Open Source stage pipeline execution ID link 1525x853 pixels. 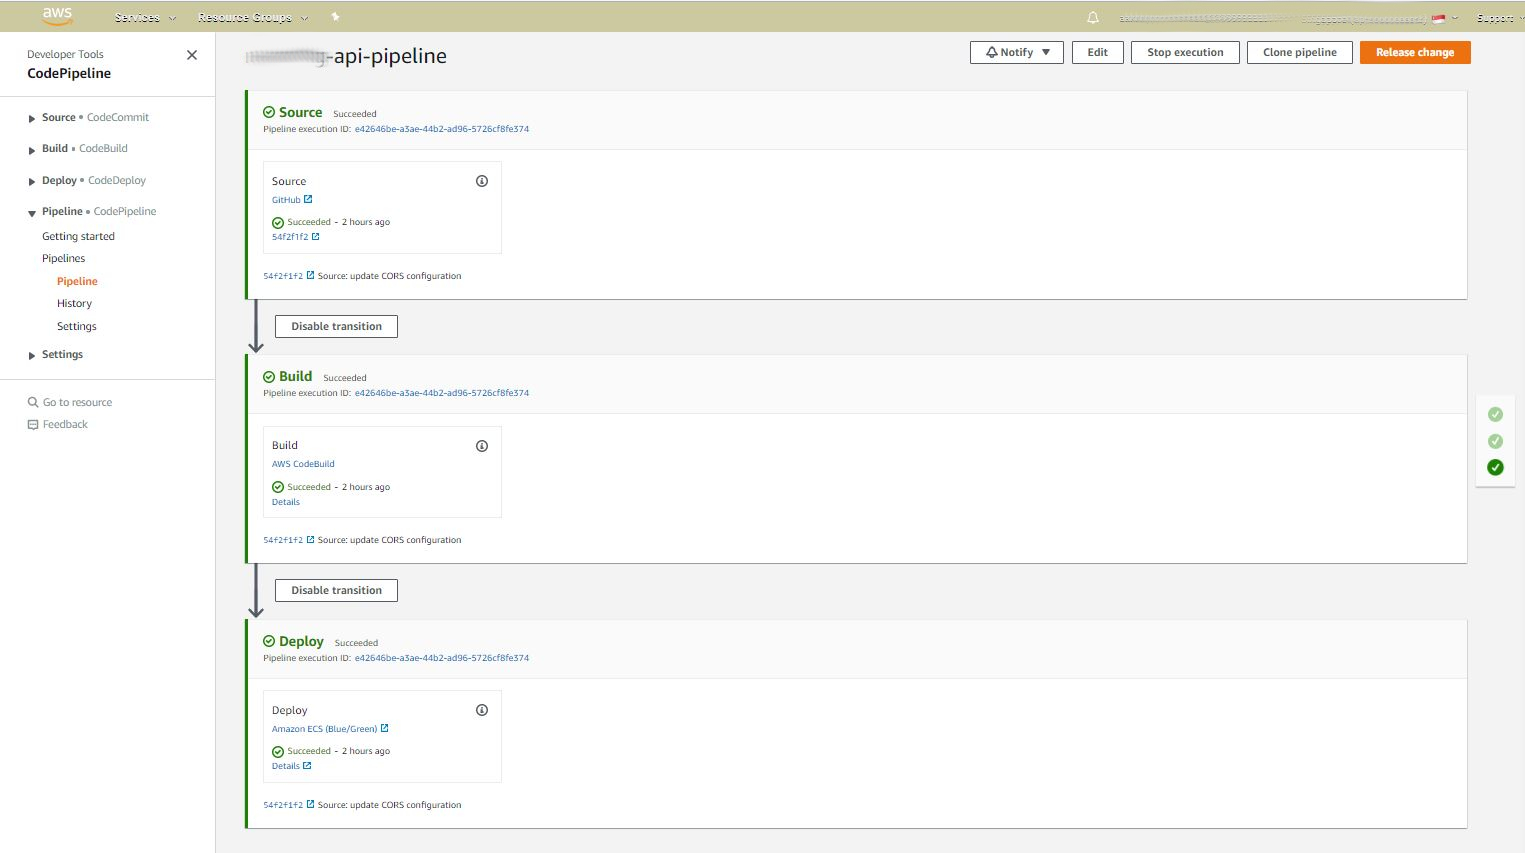click(442, 129)
